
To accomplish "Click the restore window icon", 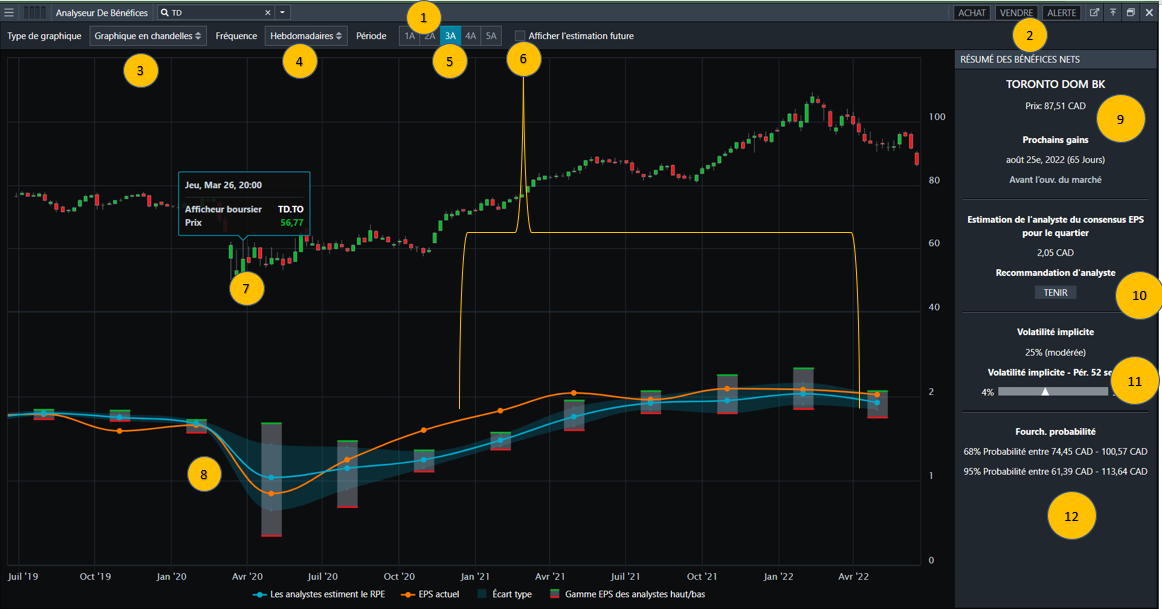I will (x=1130, y=13).
